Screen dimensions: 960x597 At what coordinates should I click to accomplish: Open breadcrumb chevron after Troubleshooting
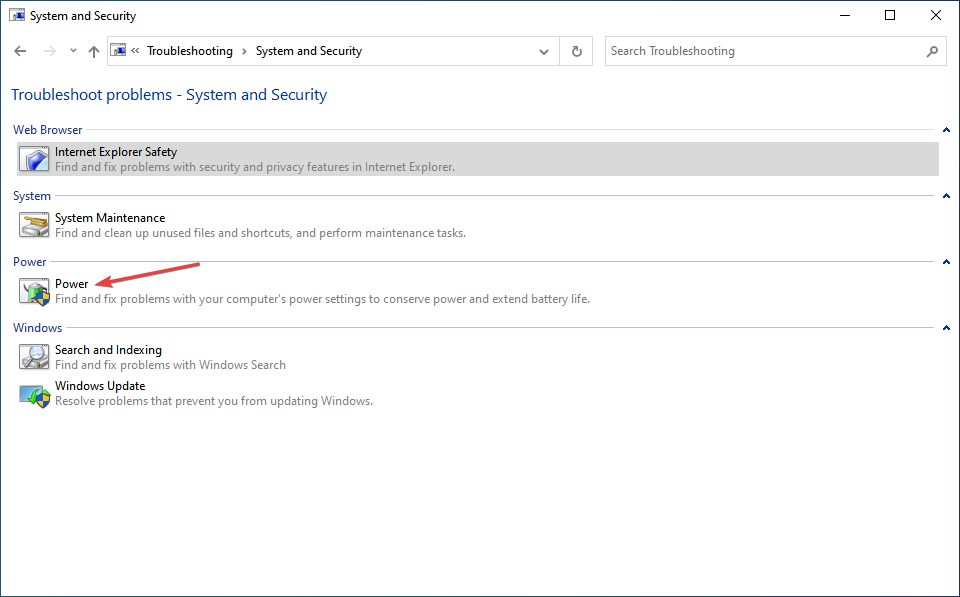pos(244,51)
